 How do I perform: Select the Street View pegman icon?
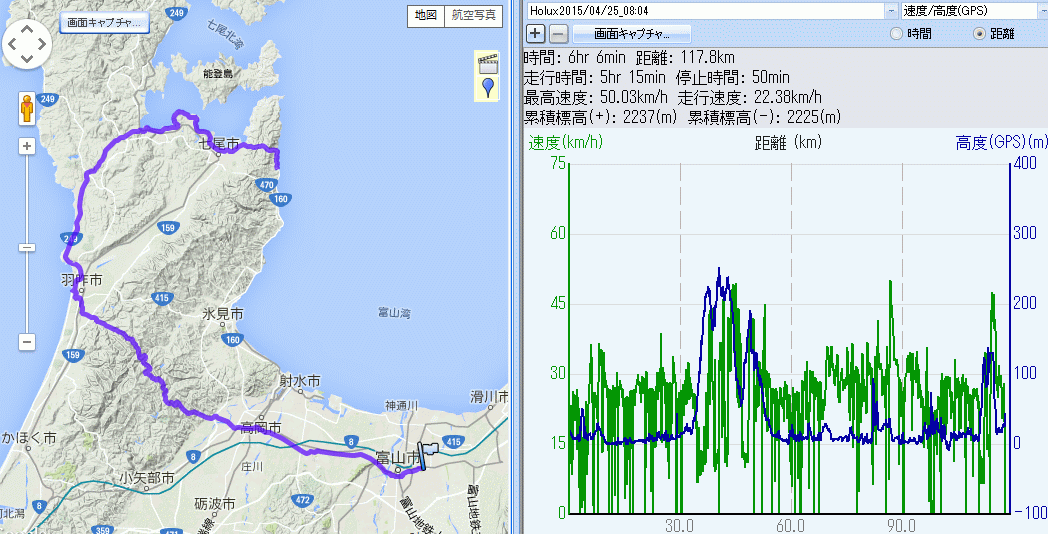(28, 108)
